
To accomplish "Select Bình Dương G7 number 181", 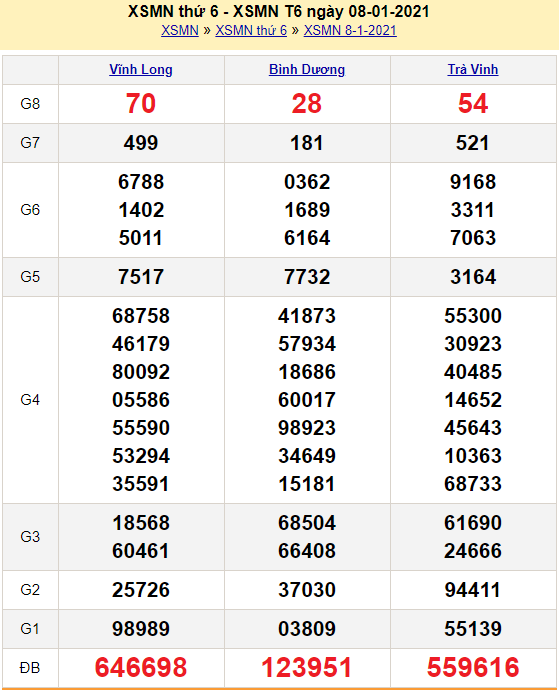I will click(307, 143).
